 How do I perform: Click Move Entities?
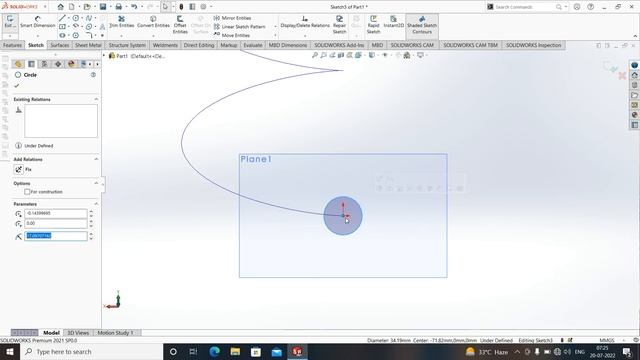[232, 35]
